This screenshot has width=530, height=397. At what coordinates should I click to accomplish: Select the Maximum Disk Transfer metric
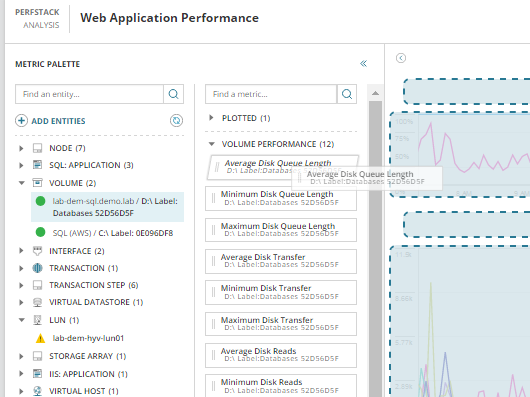[x=281, y=324]
